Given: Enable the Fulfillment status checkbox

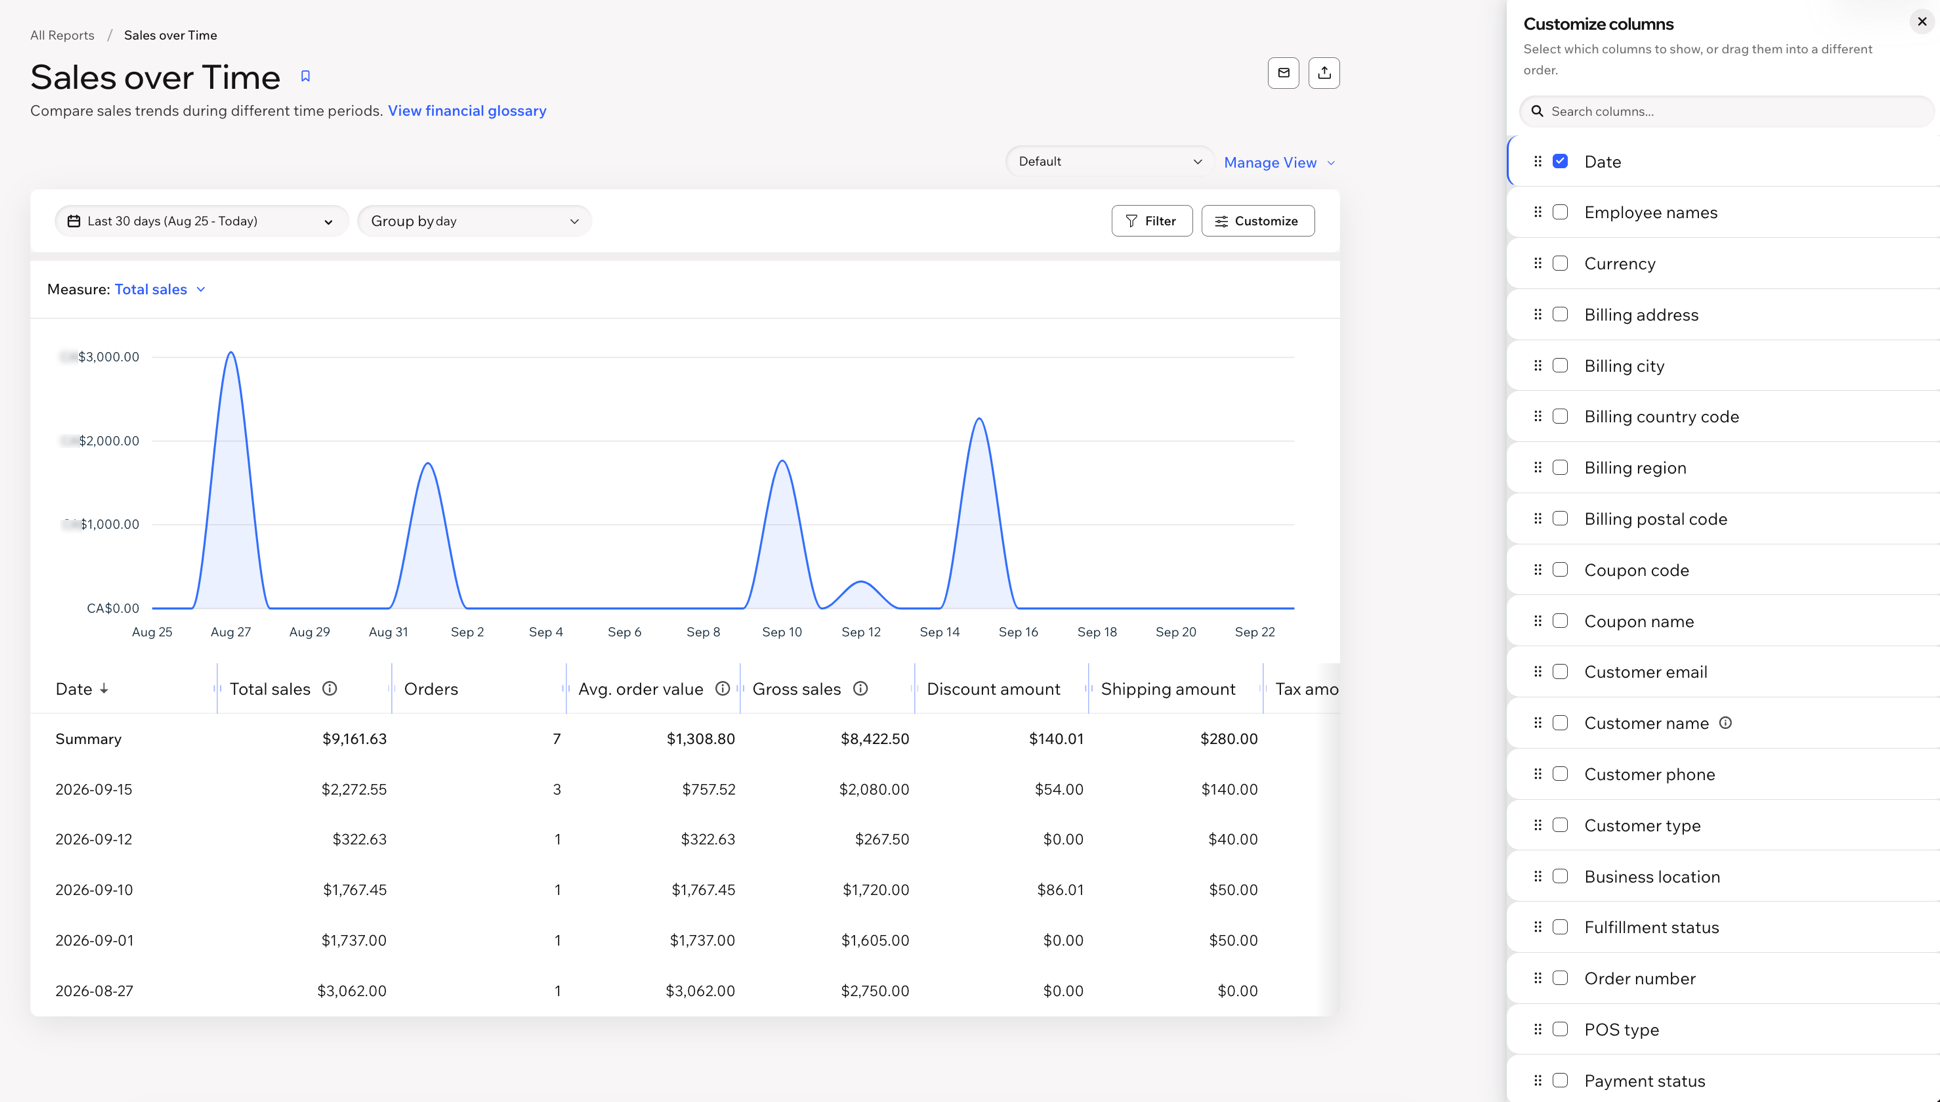Looking at the screenshot, I should pyautogui.click(x=1560, y=927).
